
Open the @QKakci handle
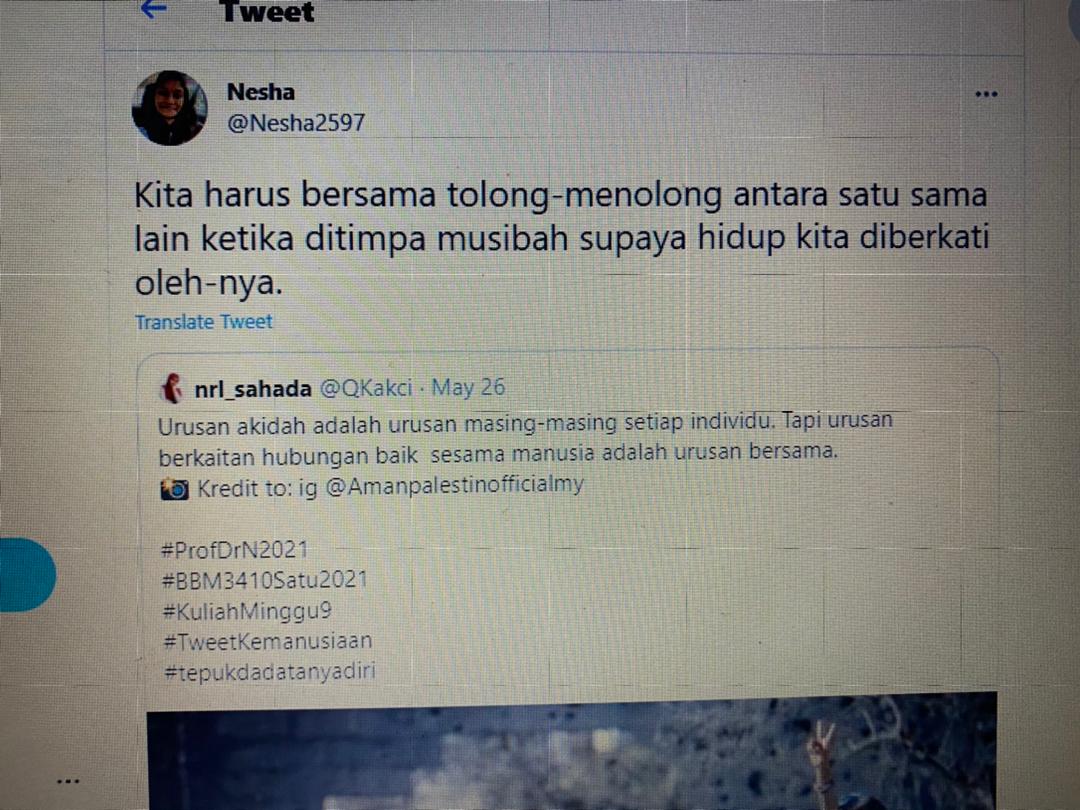click(366, 388)
